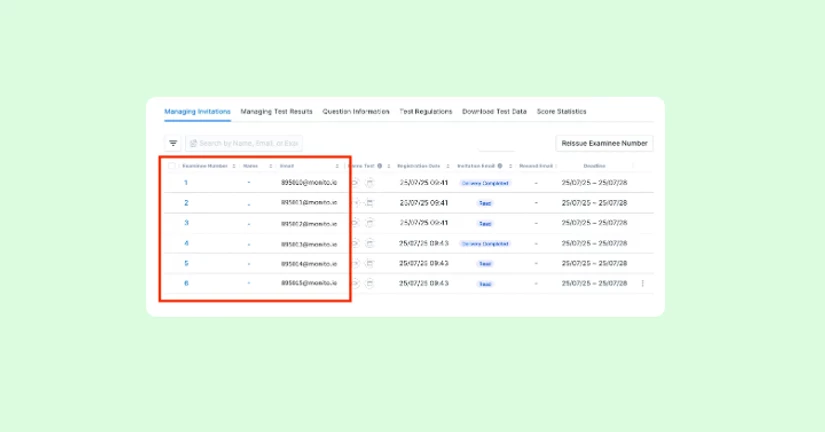Image resolution: width=825 pixels, height=432 pixels.
Task: Click the Invitation Email info icon
Action: coord(500,165)
